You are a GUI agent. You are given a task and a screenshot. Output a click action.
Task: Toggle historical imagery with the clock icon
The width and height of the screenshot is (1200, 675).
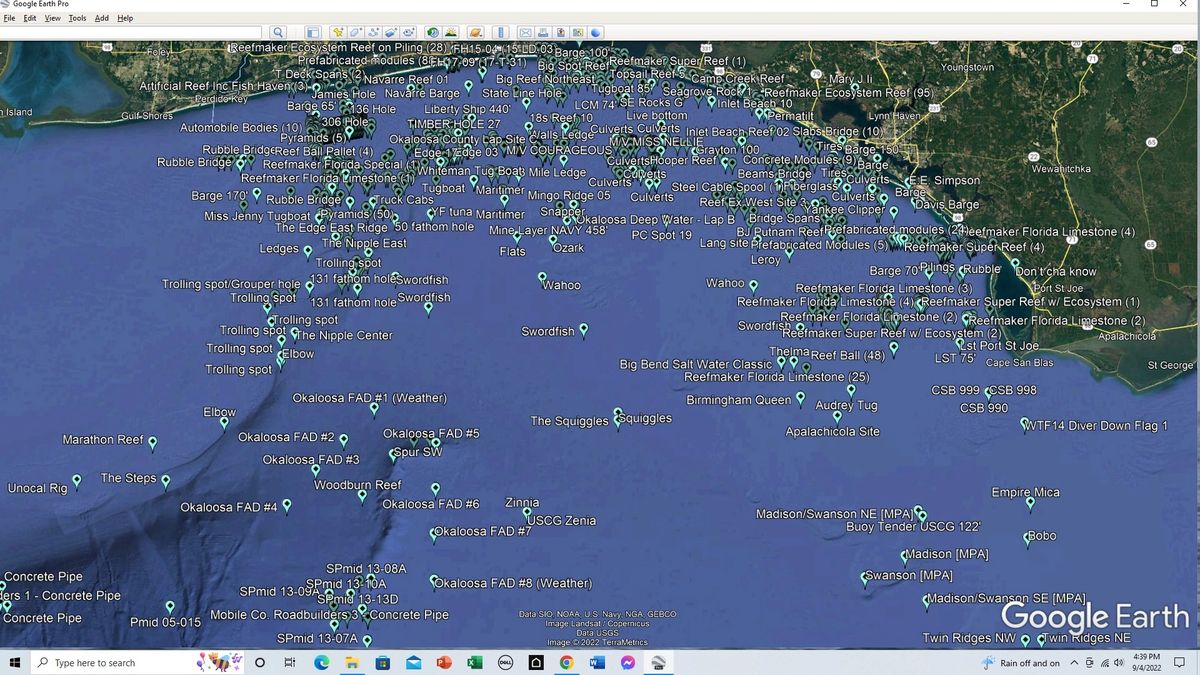coord(432,32)
